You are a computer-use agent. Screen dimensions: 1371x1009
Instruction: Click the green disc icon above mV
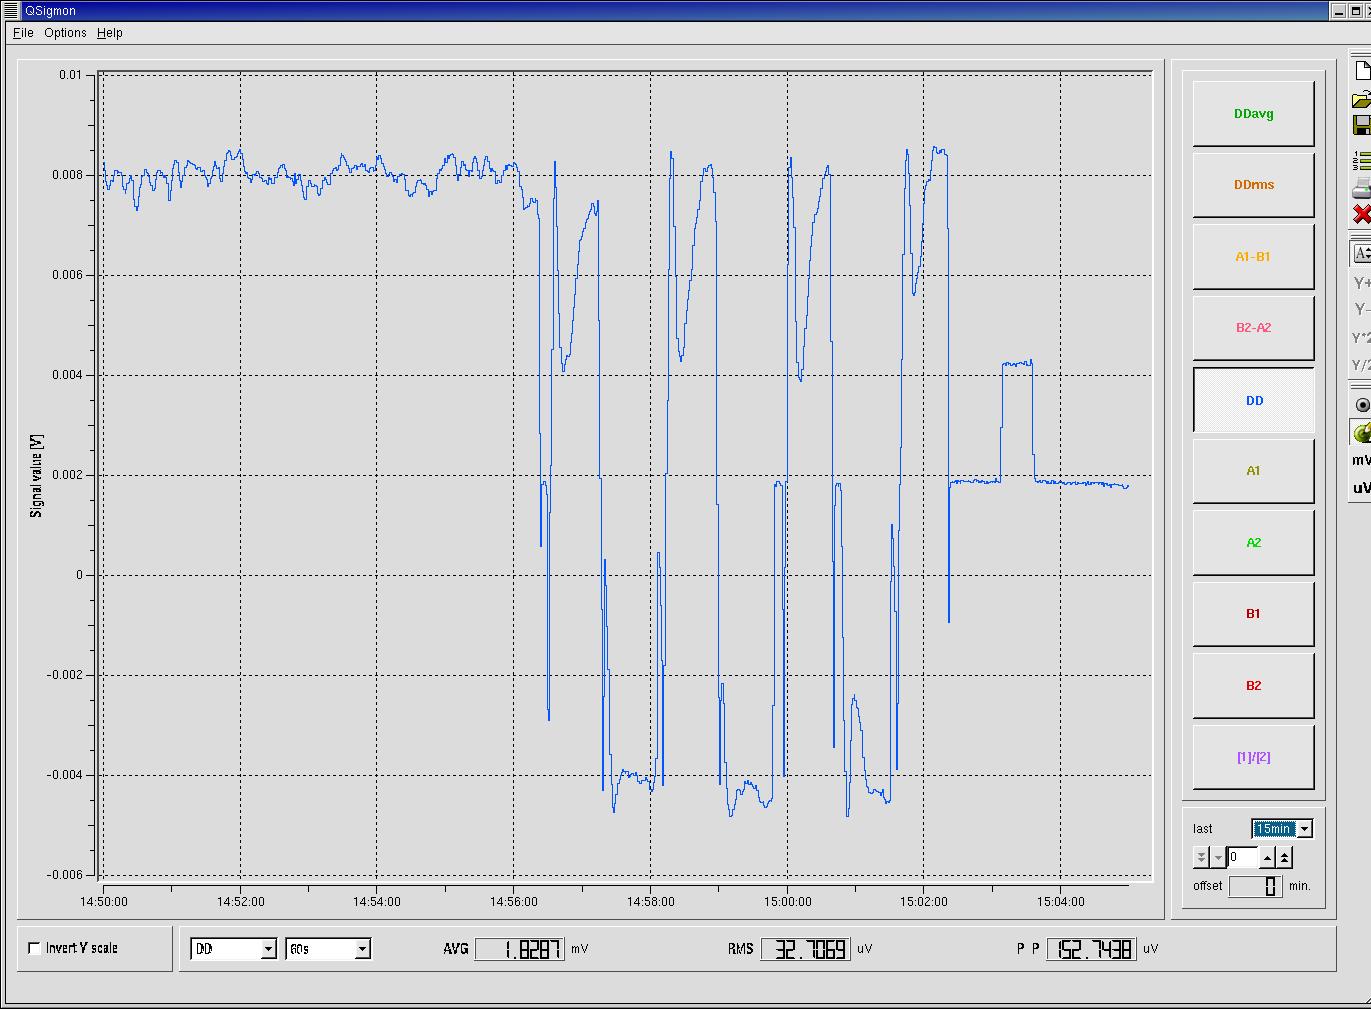pos(1362,433)
